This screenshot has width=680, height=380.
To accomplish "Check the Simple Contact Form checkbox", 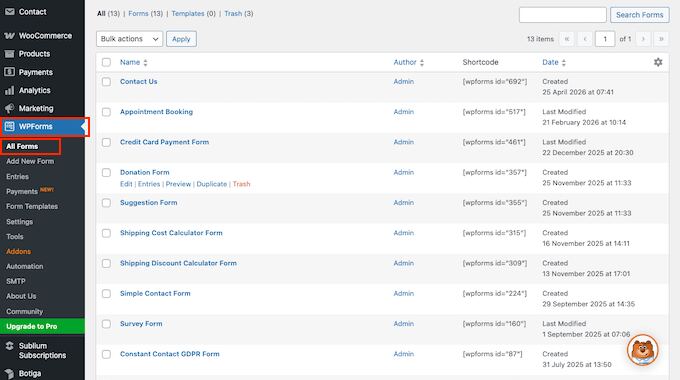I will pos(106,294).
